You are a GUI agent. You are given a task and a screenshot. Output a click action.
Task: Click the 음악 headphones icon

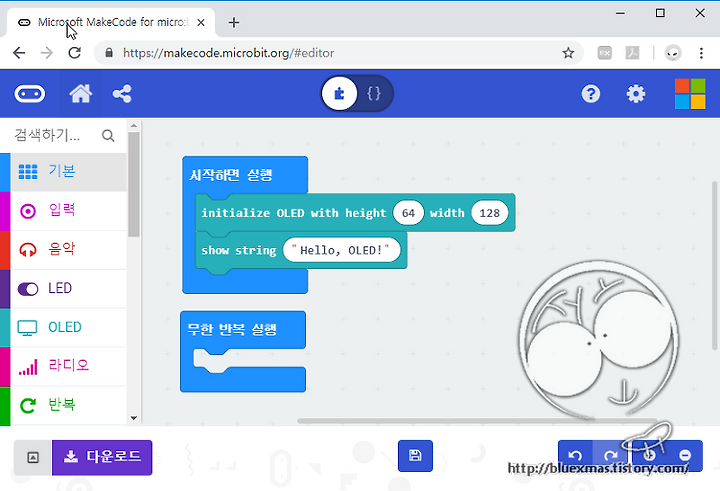pos(28,250)
